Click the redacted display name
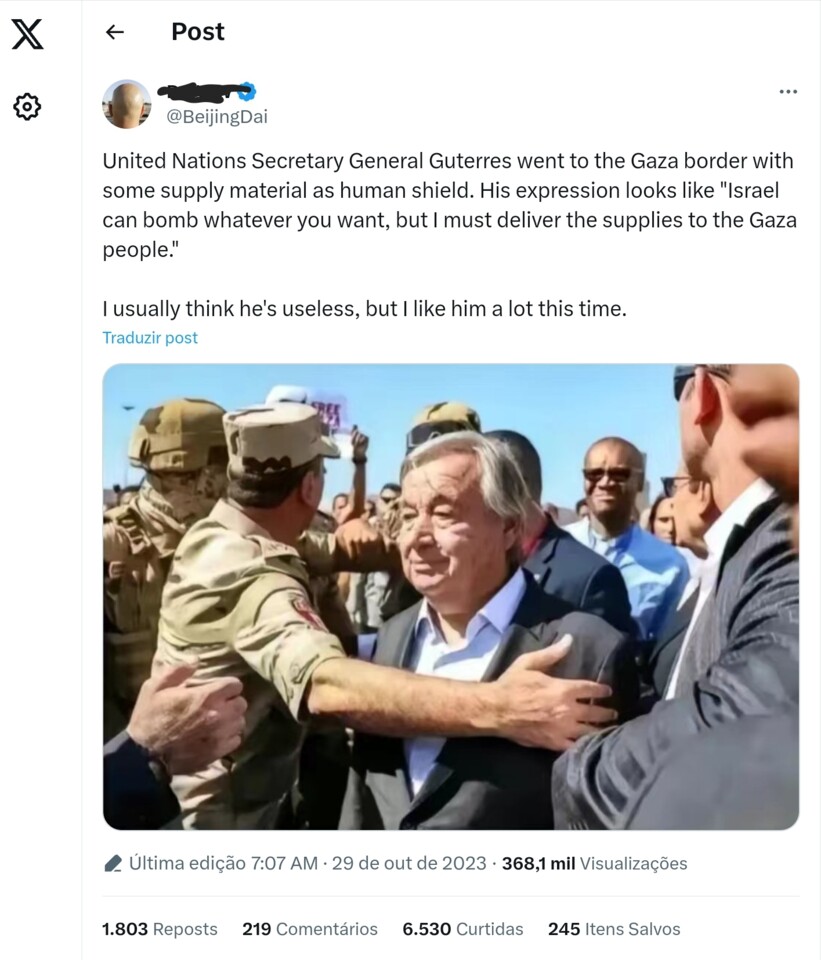This screenshot has height=960, width=821. (x=200, y=92)
